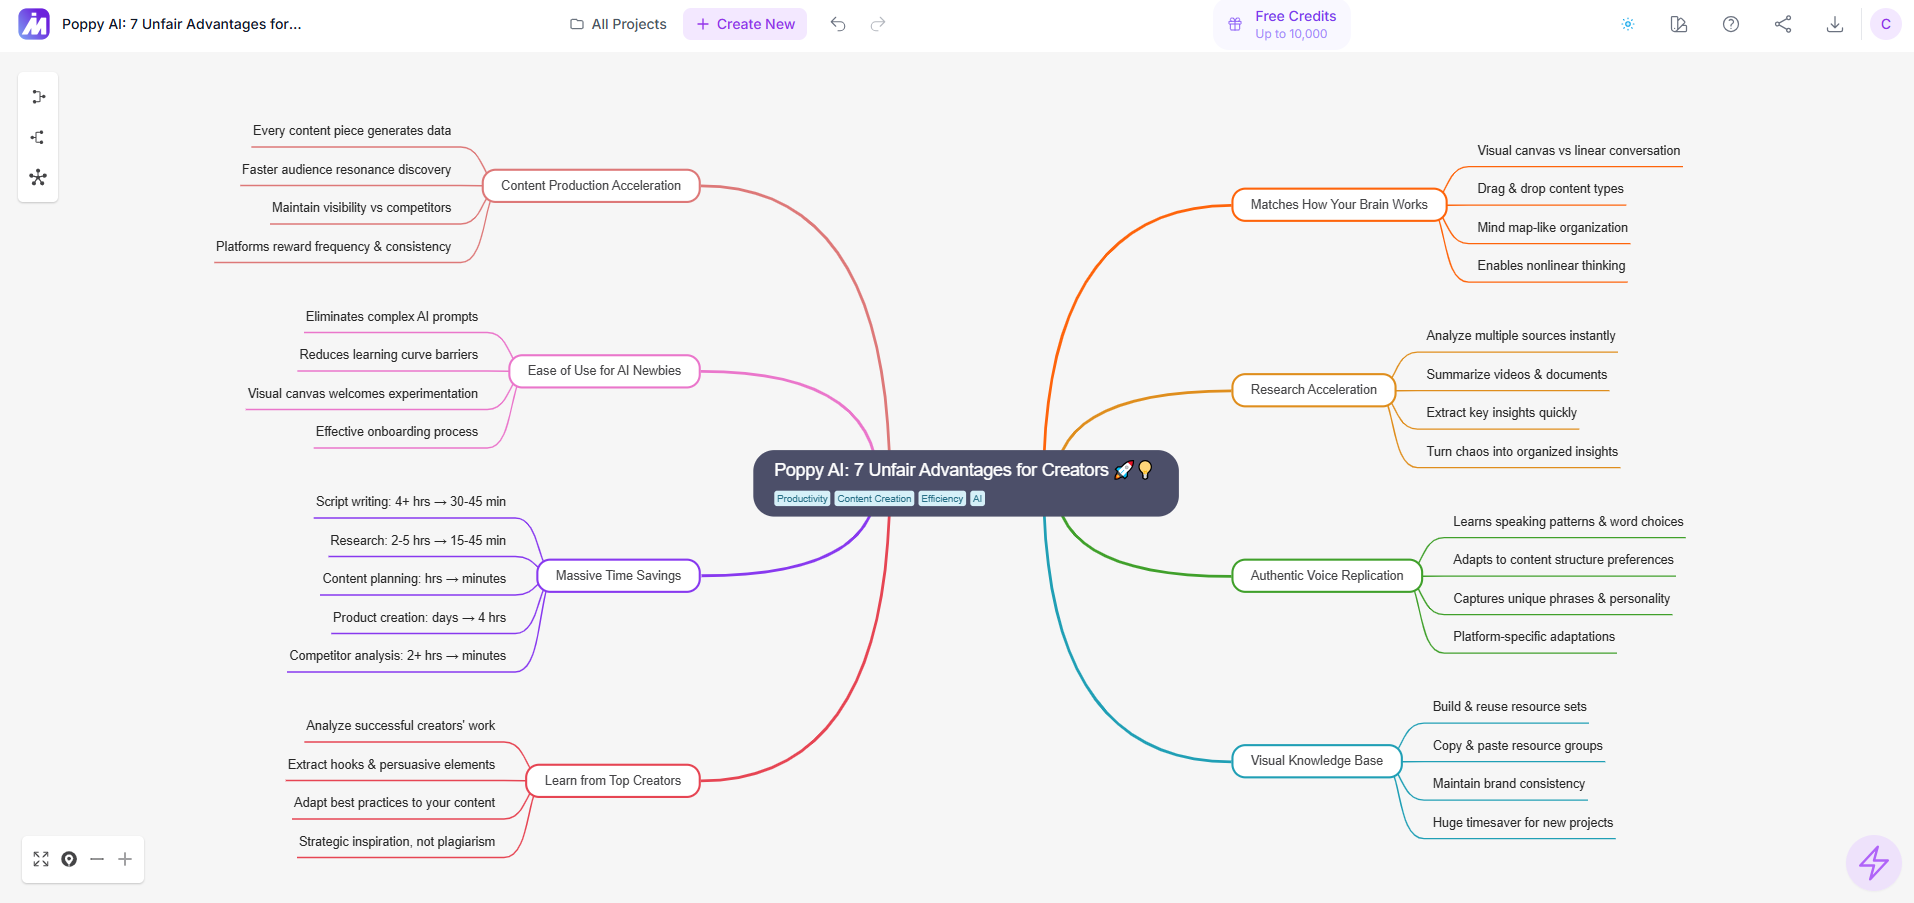
Task: Click the Create New button
Action: click(745, 24)
